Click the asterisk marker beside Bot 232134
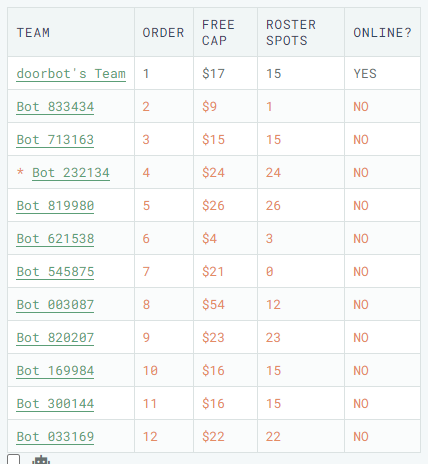Image resolution: width=428 pixels, height=464 pixels. pyautogui.click(x=20, y=172)
